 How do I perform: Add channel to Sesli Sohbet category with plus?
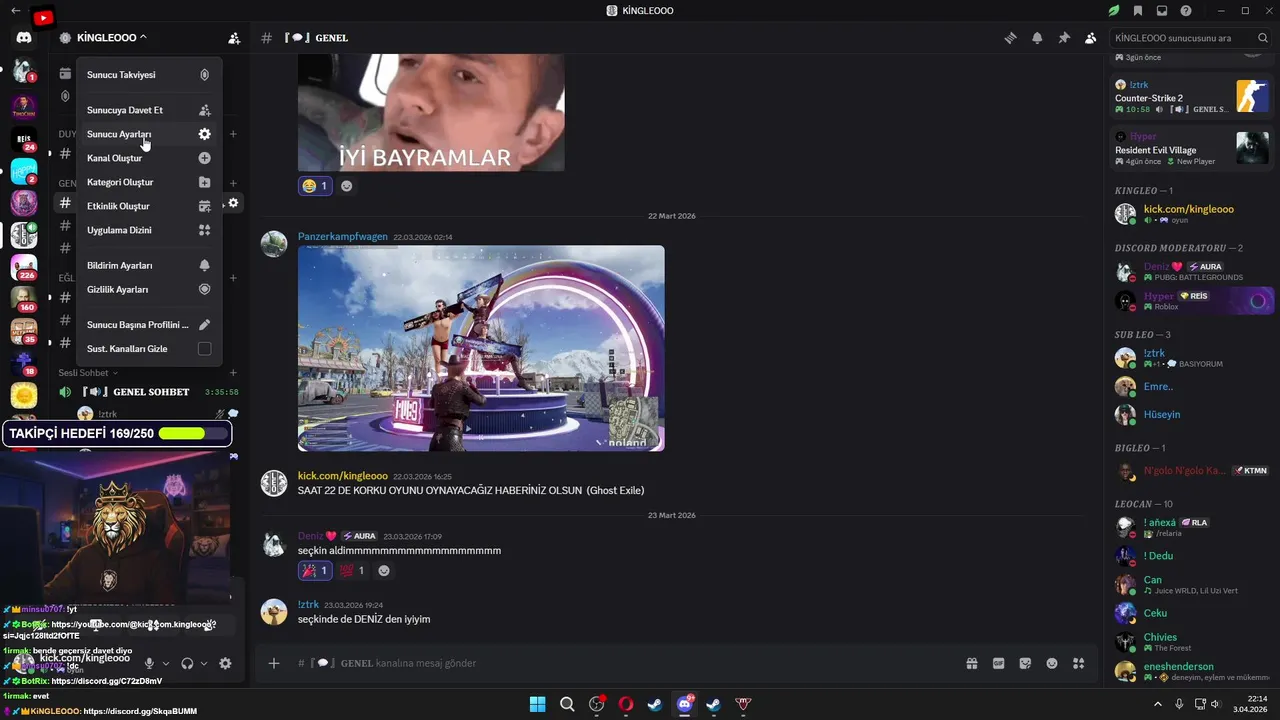click(233, 373)
